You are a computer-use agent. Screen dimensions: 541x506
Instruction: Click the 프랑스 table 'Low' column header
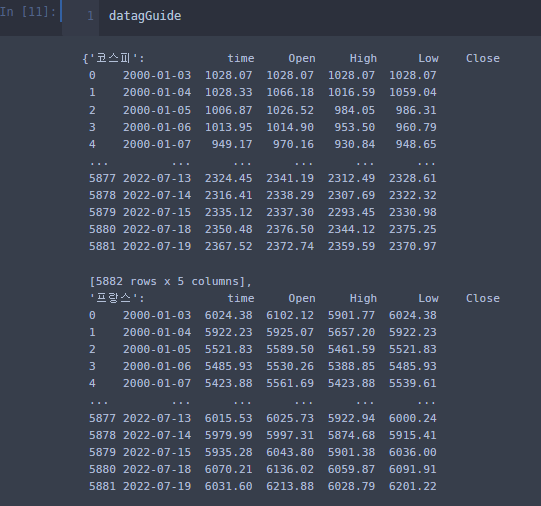[428, 298]
